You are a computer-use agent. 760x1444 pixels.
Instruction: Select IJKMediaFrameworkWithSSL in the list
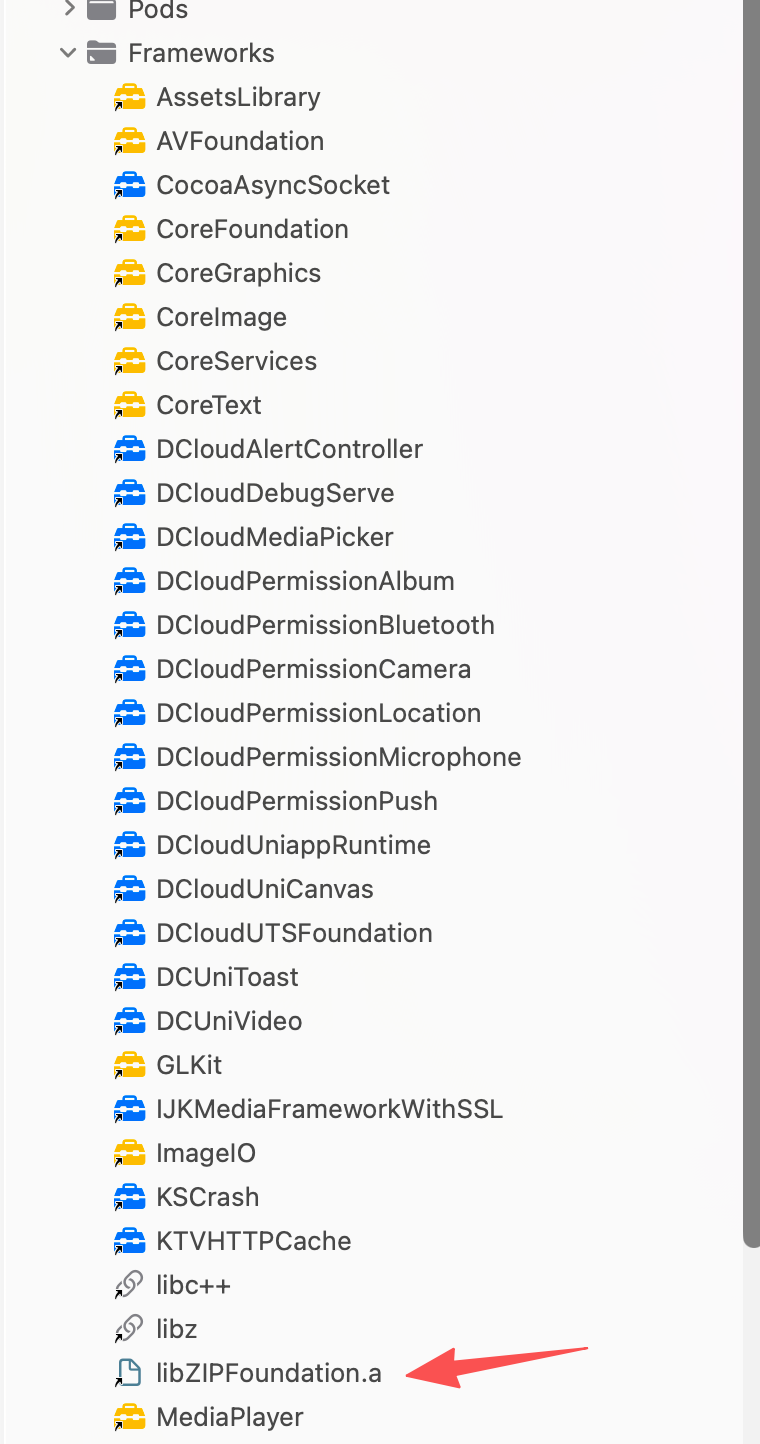(x=329, y=1109)
